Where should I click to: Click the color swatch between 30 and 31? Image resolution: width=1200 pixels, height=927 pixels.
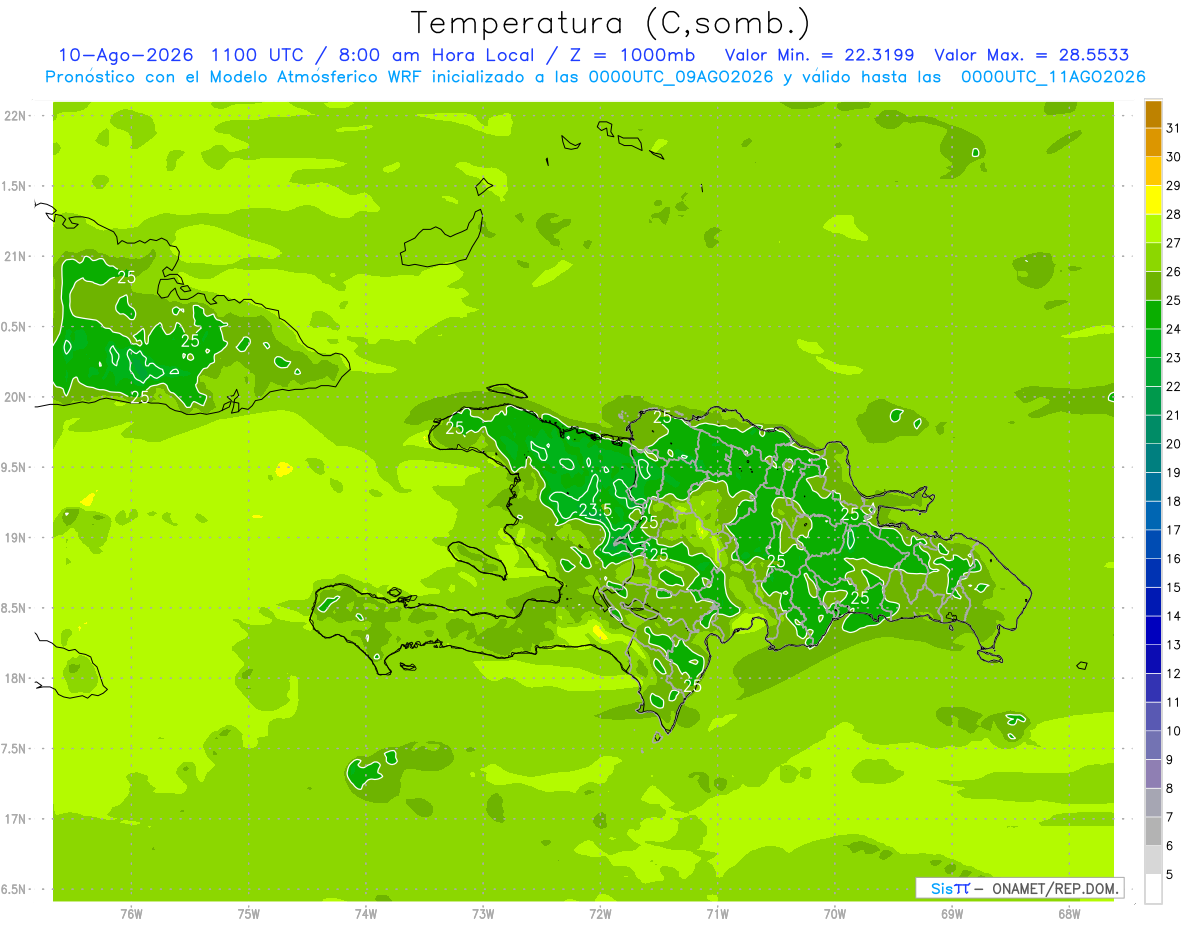pyautogui.click(x=1153, y=143)
